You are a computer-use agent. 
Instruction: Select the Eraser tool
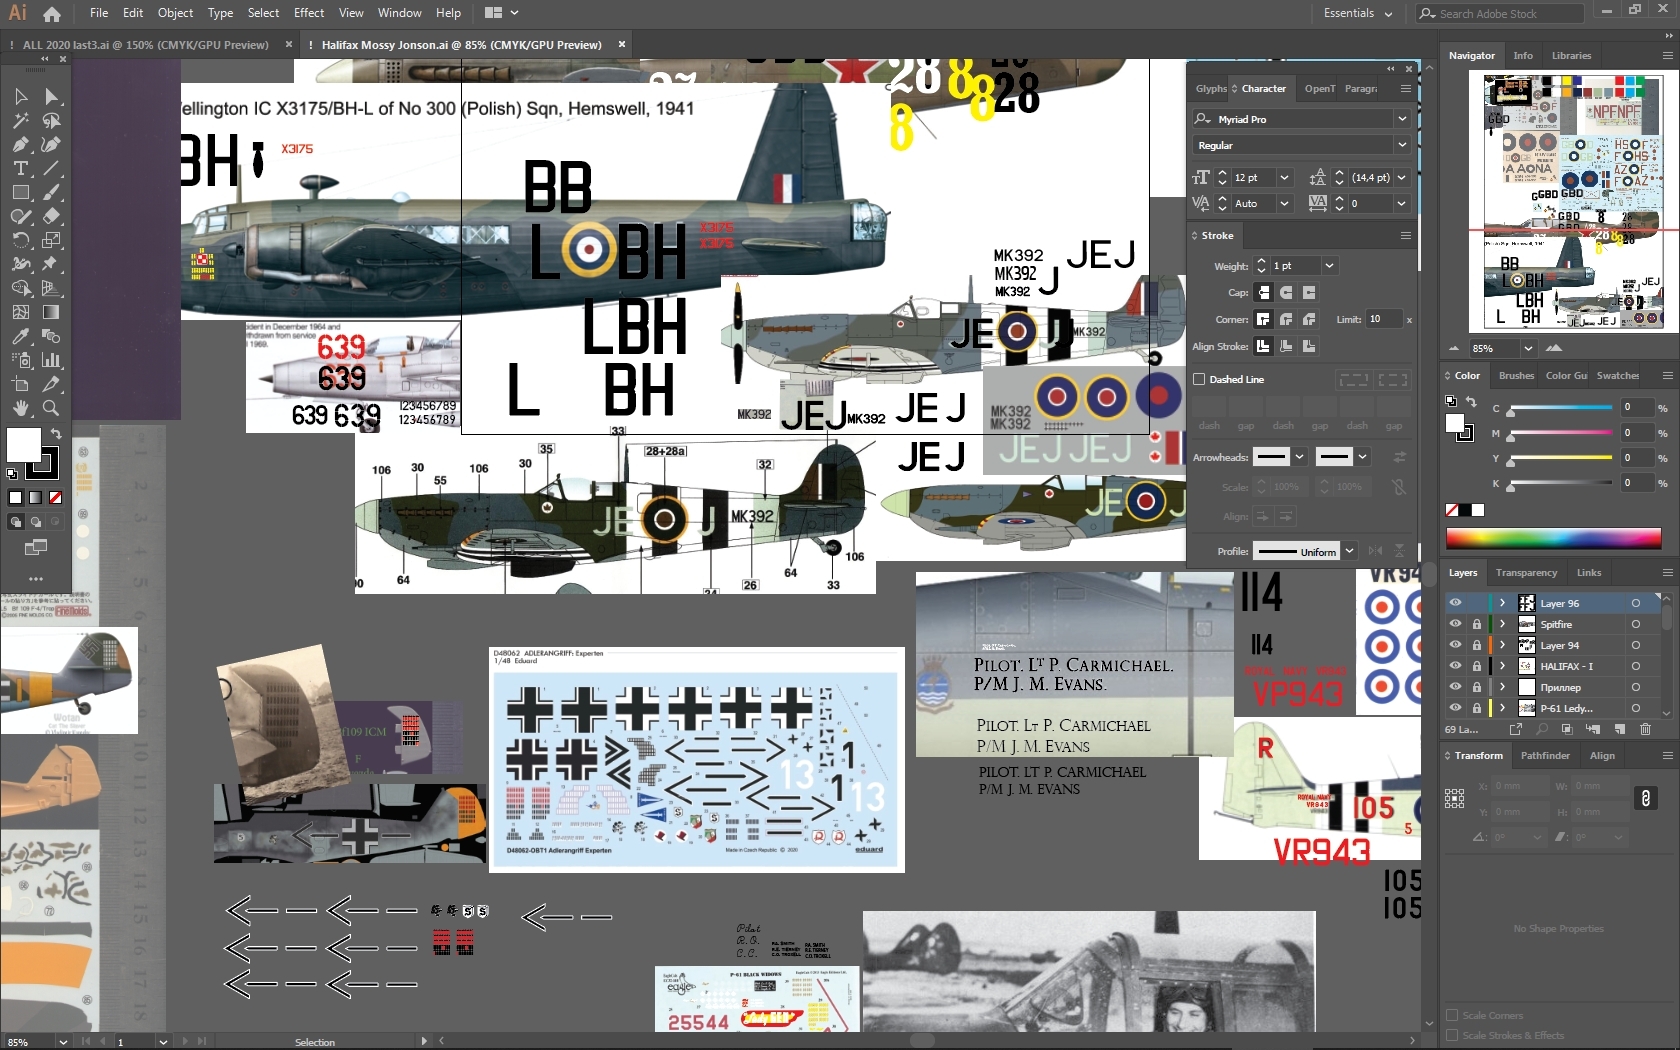click(51, 216)
